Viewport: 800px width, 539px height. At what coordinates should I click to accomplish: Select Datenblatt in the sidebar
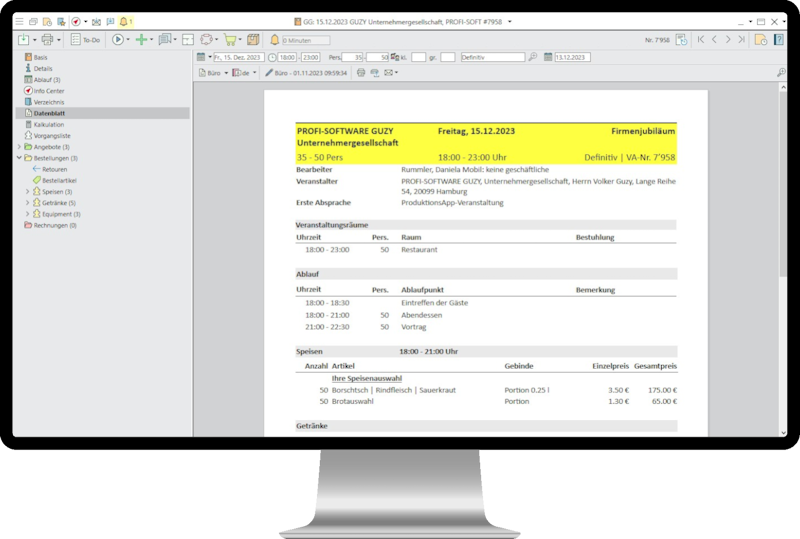[x=103, y=113]
